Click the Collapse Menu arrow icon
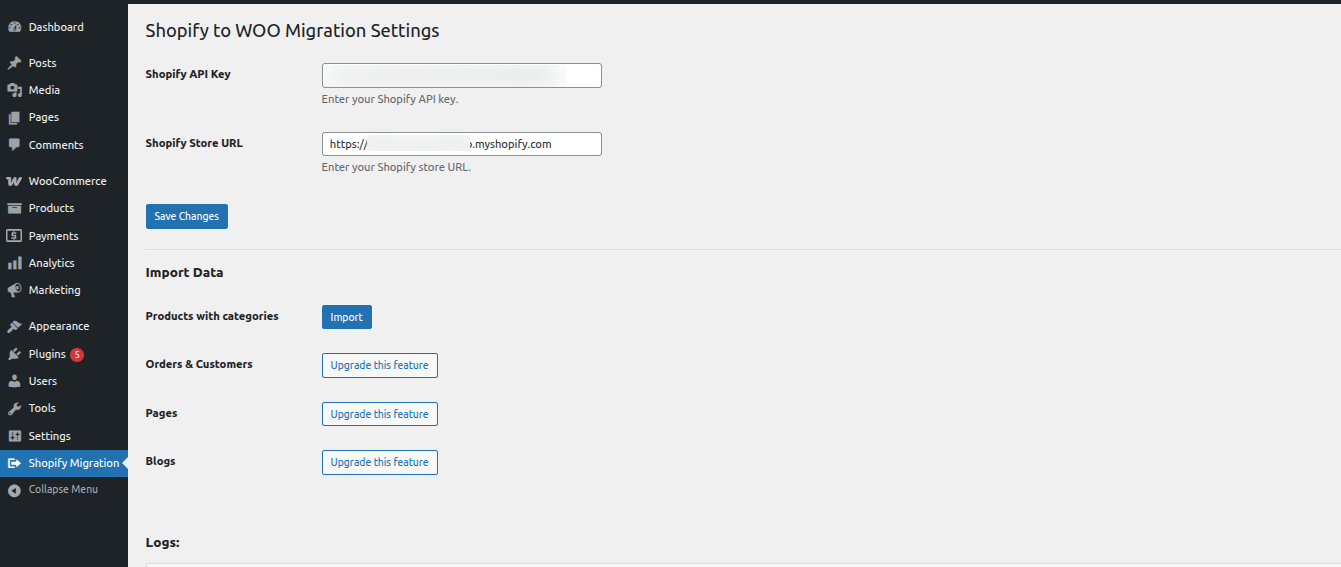 [x=14, y=490]
